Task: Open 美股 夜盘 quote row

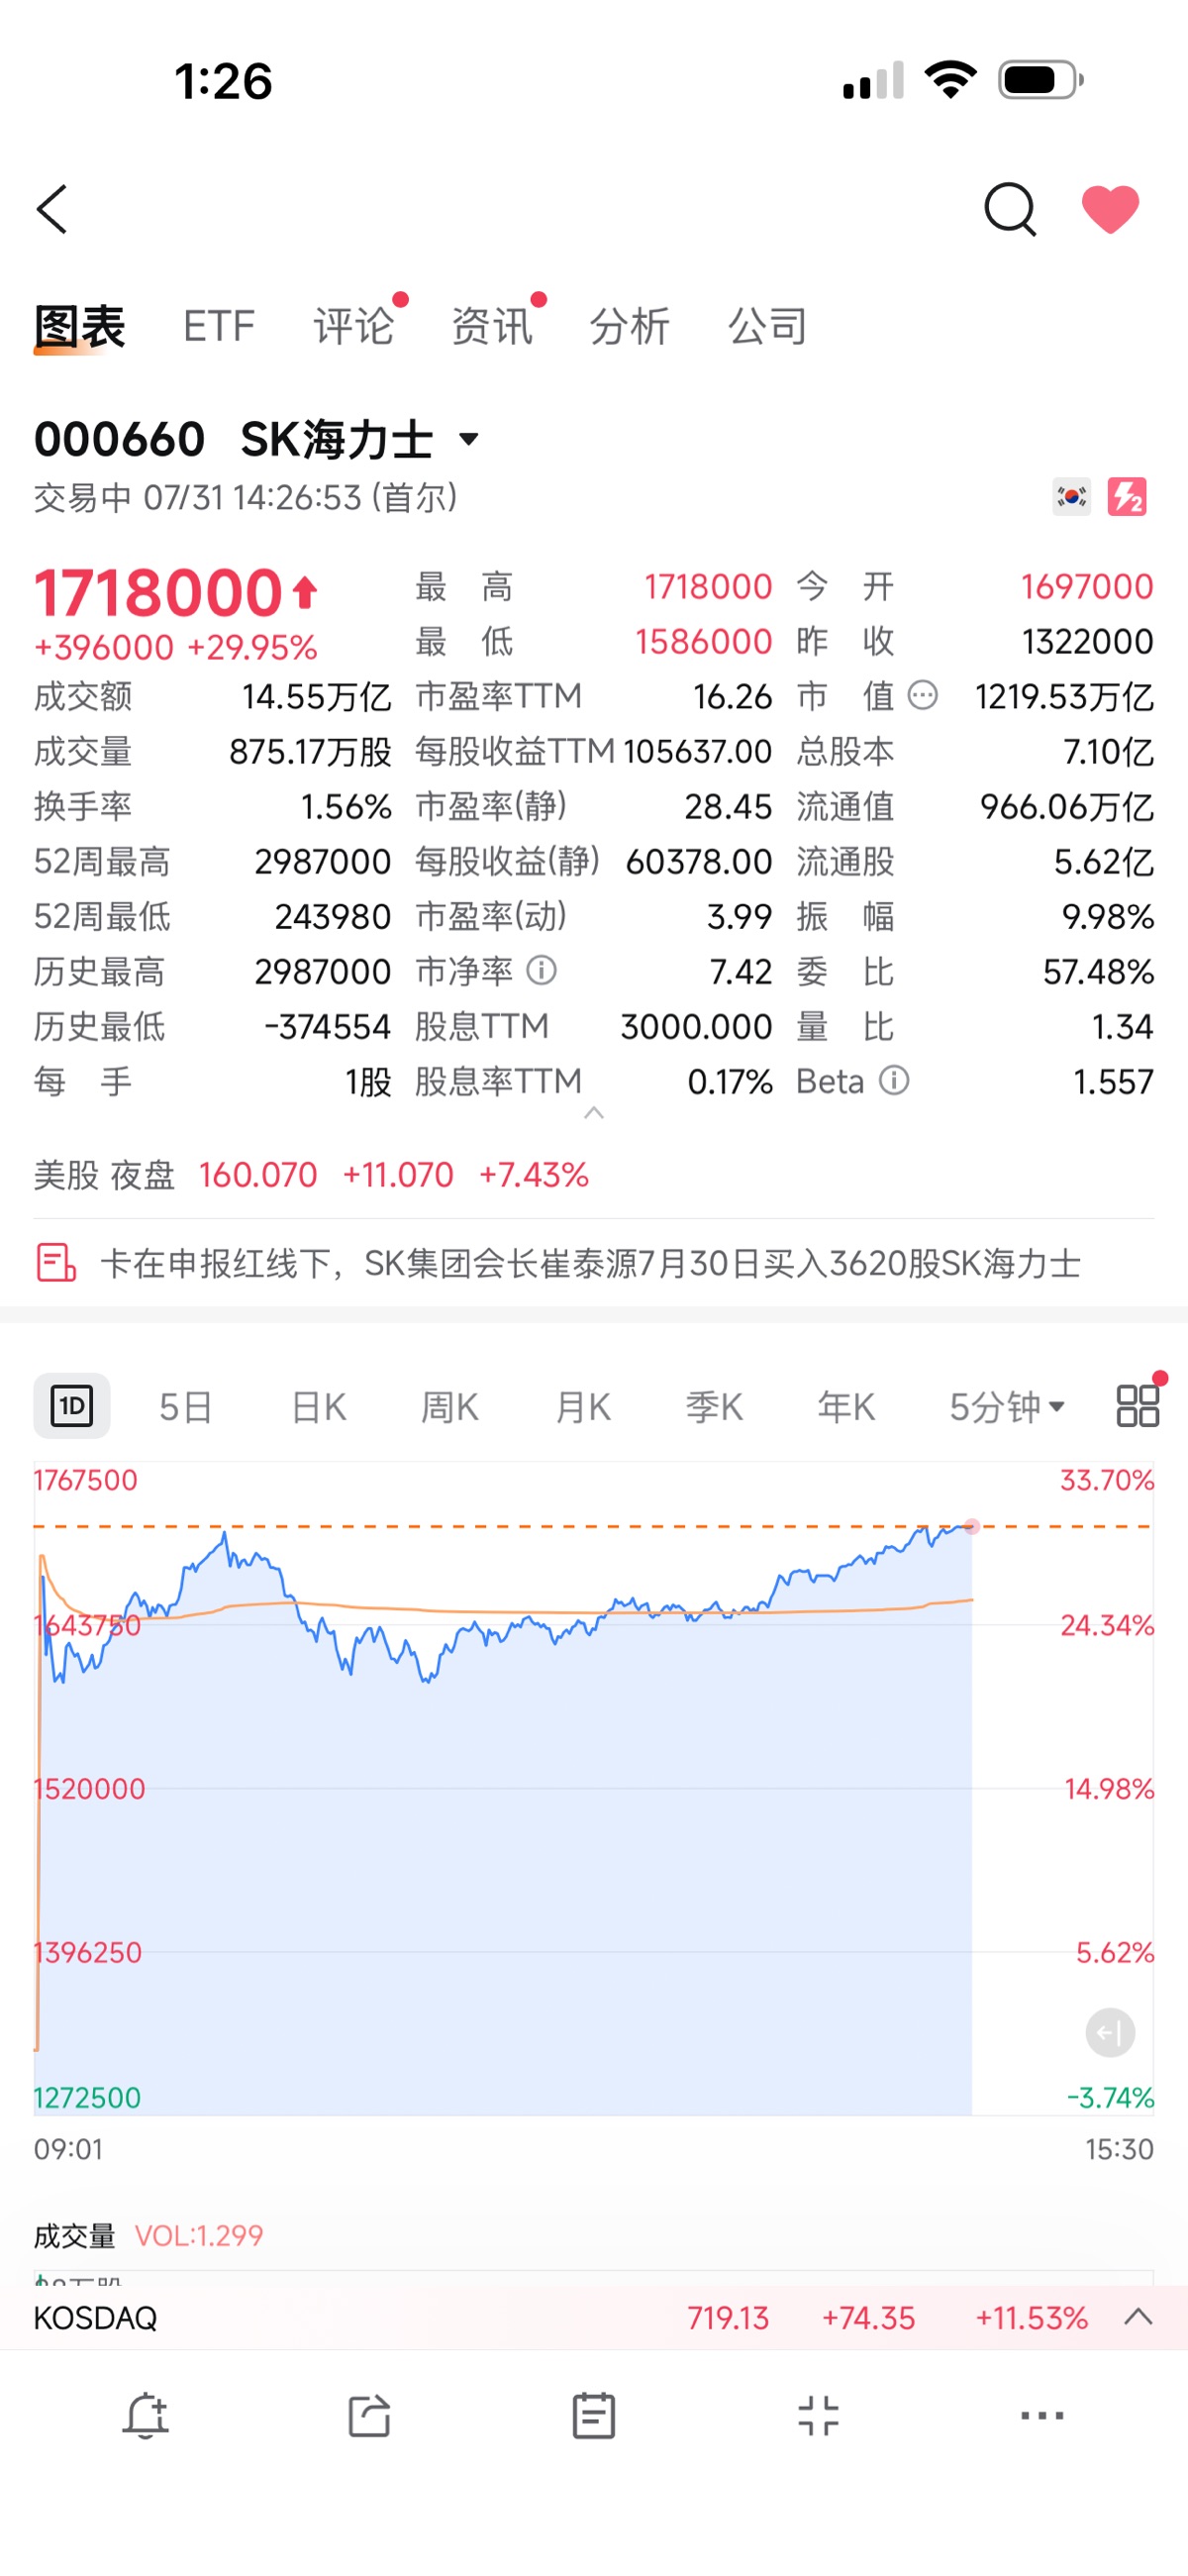Action: point(594,1175)
